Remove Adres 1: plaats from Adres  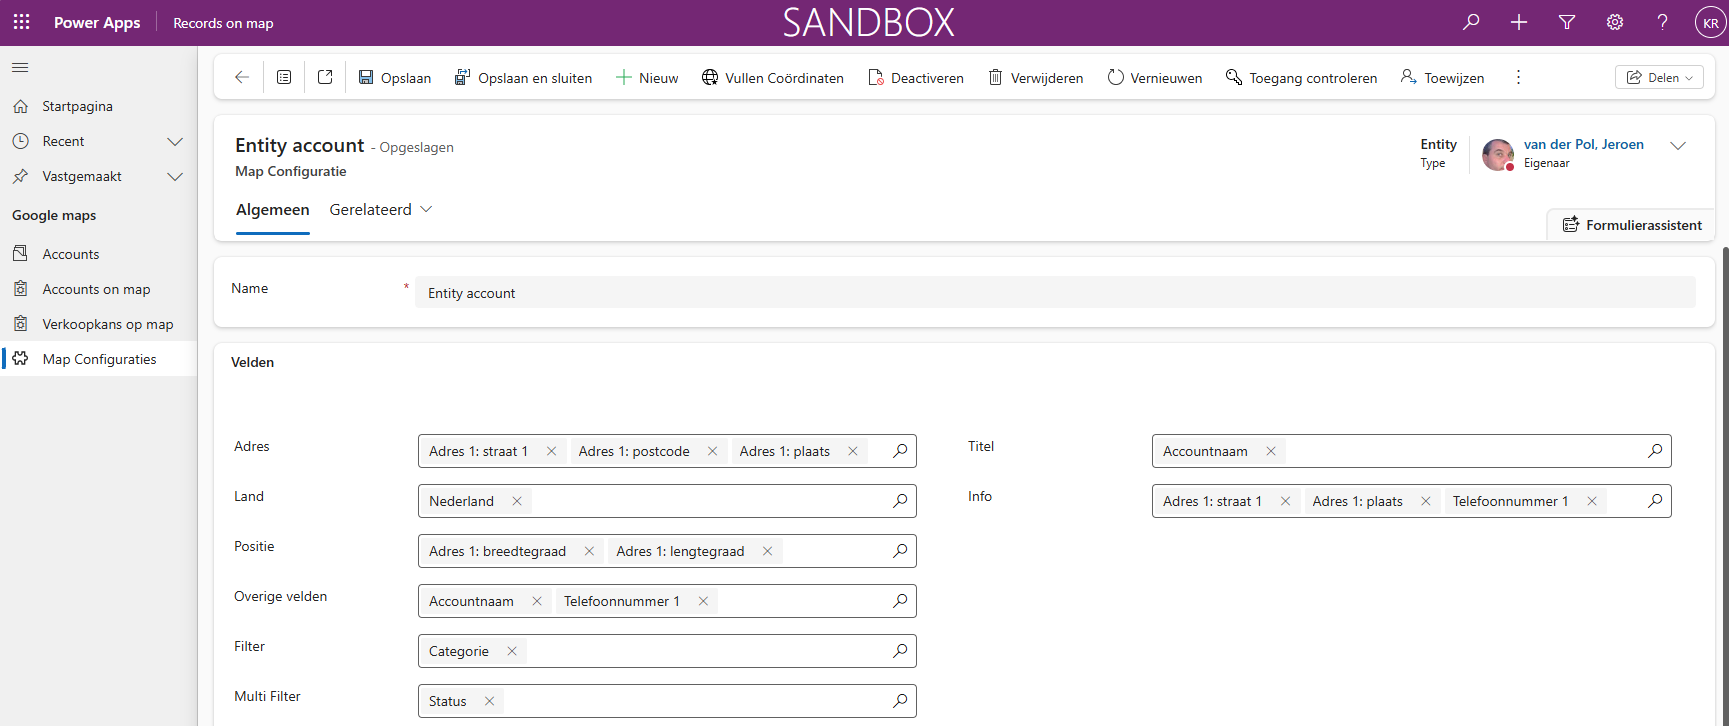[x=853, y=451]
